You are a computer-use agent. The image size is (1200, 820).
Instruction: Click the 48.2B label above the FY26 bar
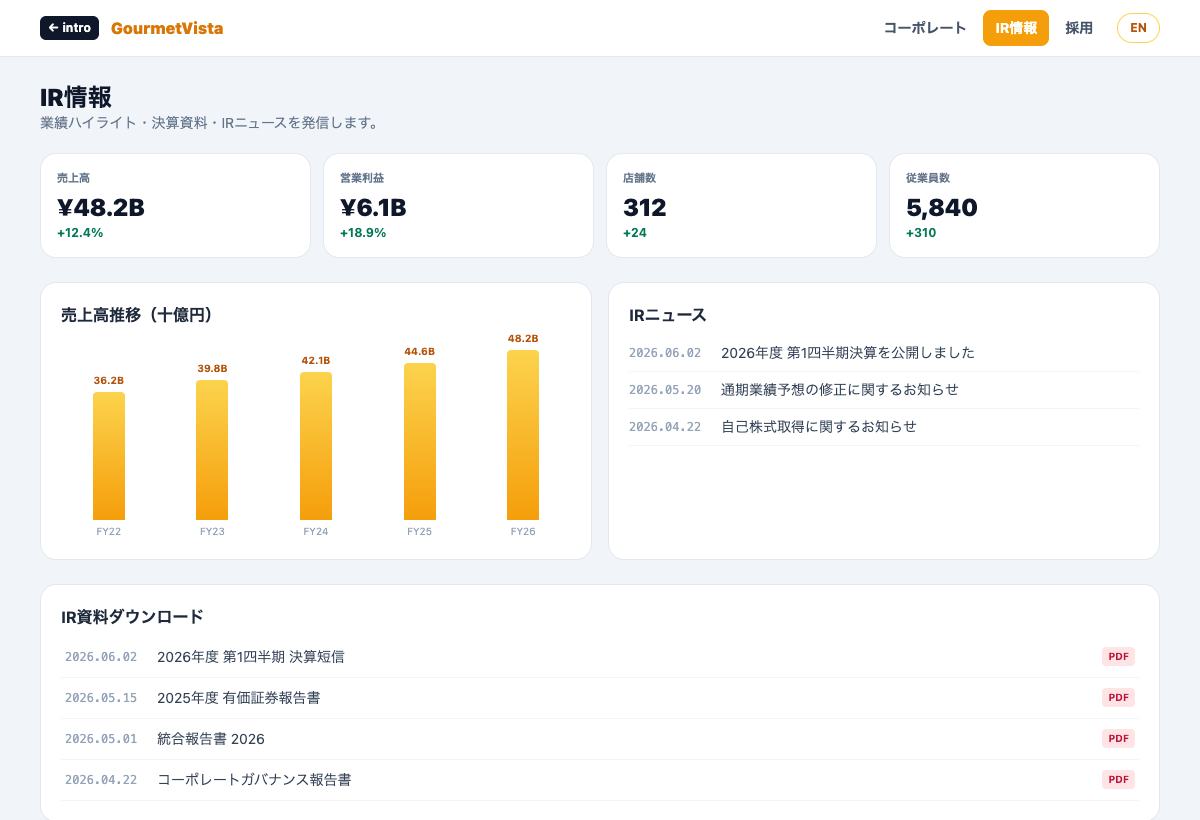pos(523,339)
